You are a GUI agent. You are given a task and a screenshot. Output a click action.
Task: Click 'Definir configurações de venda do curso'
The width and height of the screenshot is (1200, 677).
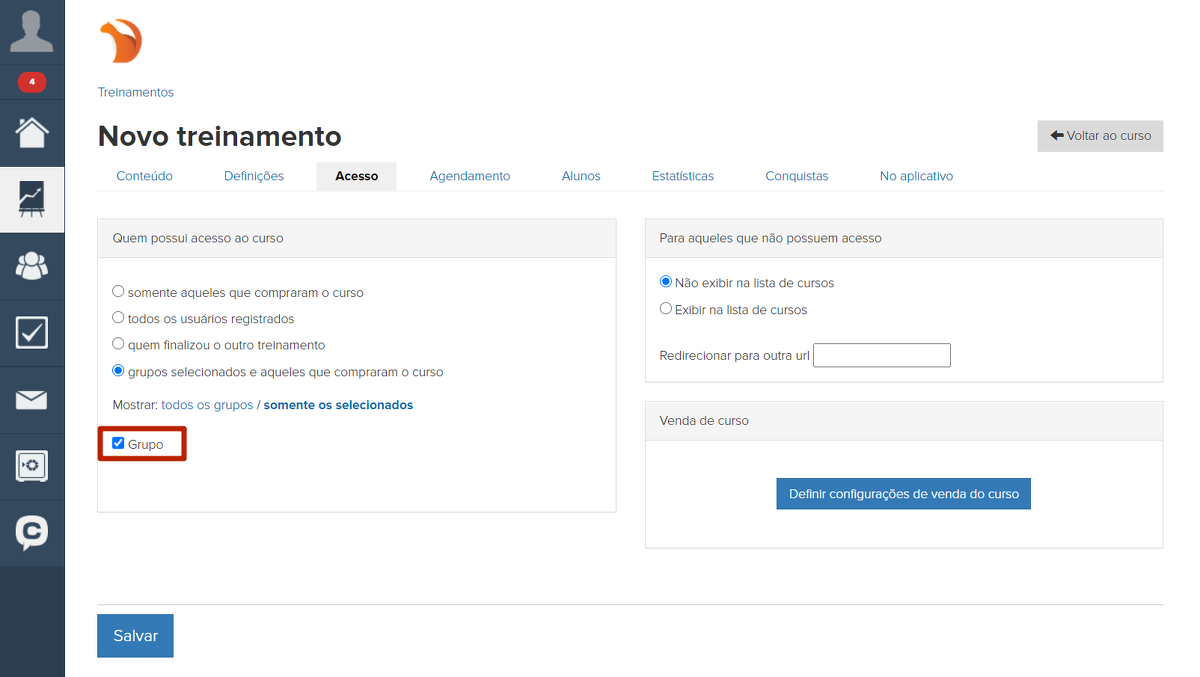(903, 494)
